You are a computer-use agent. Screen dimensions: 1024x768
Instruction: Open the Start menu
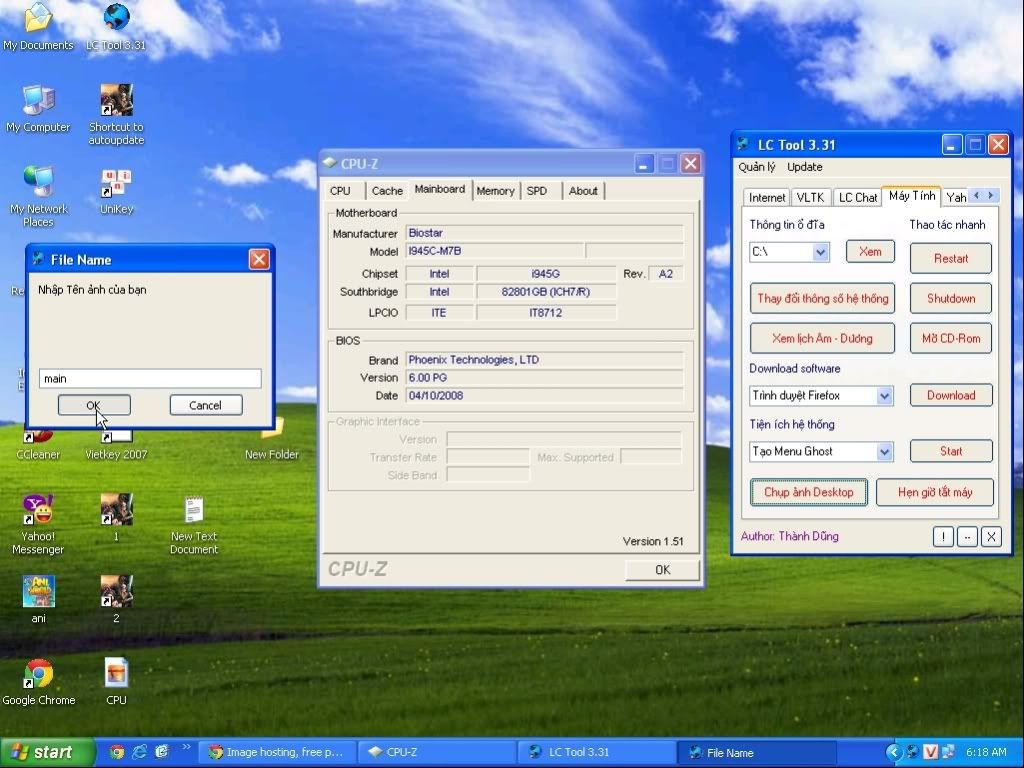click(x=46, y=752)
